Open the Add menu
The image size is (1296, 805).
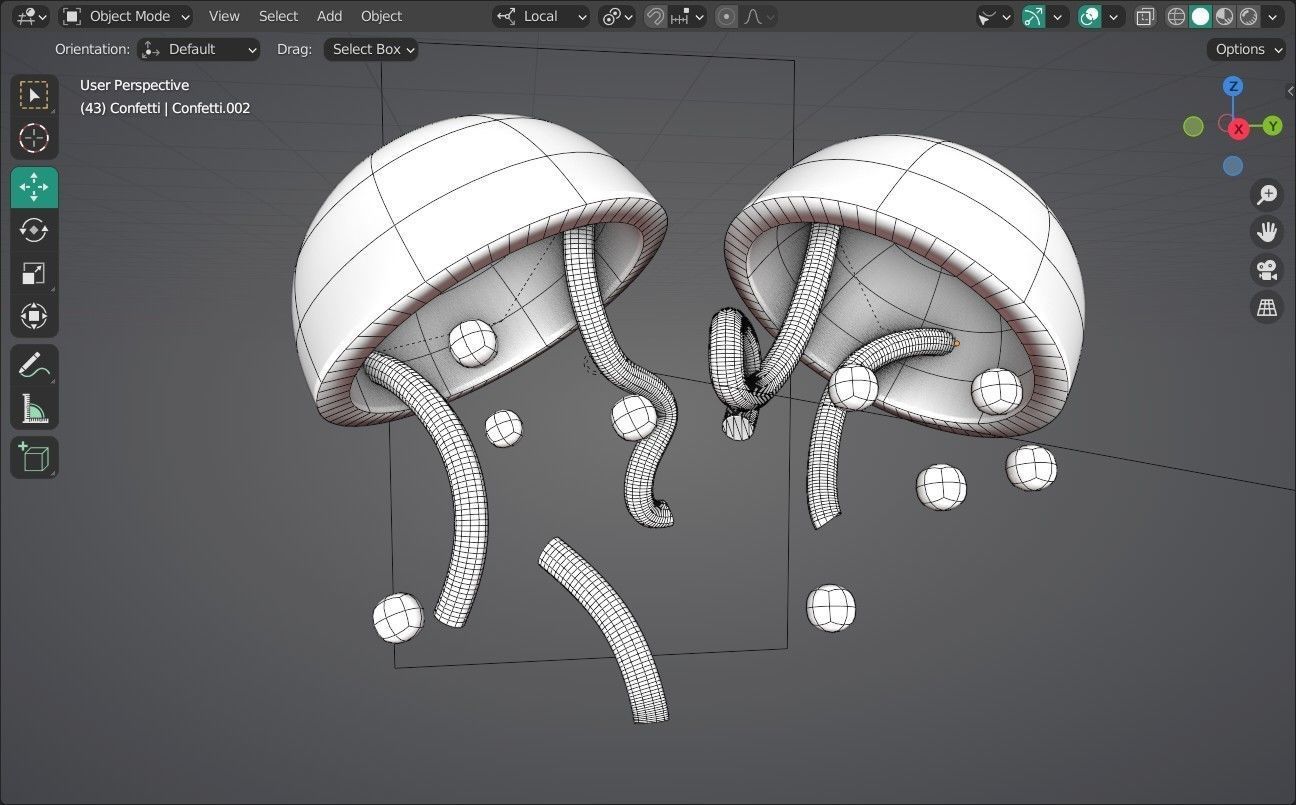point(329,16)
